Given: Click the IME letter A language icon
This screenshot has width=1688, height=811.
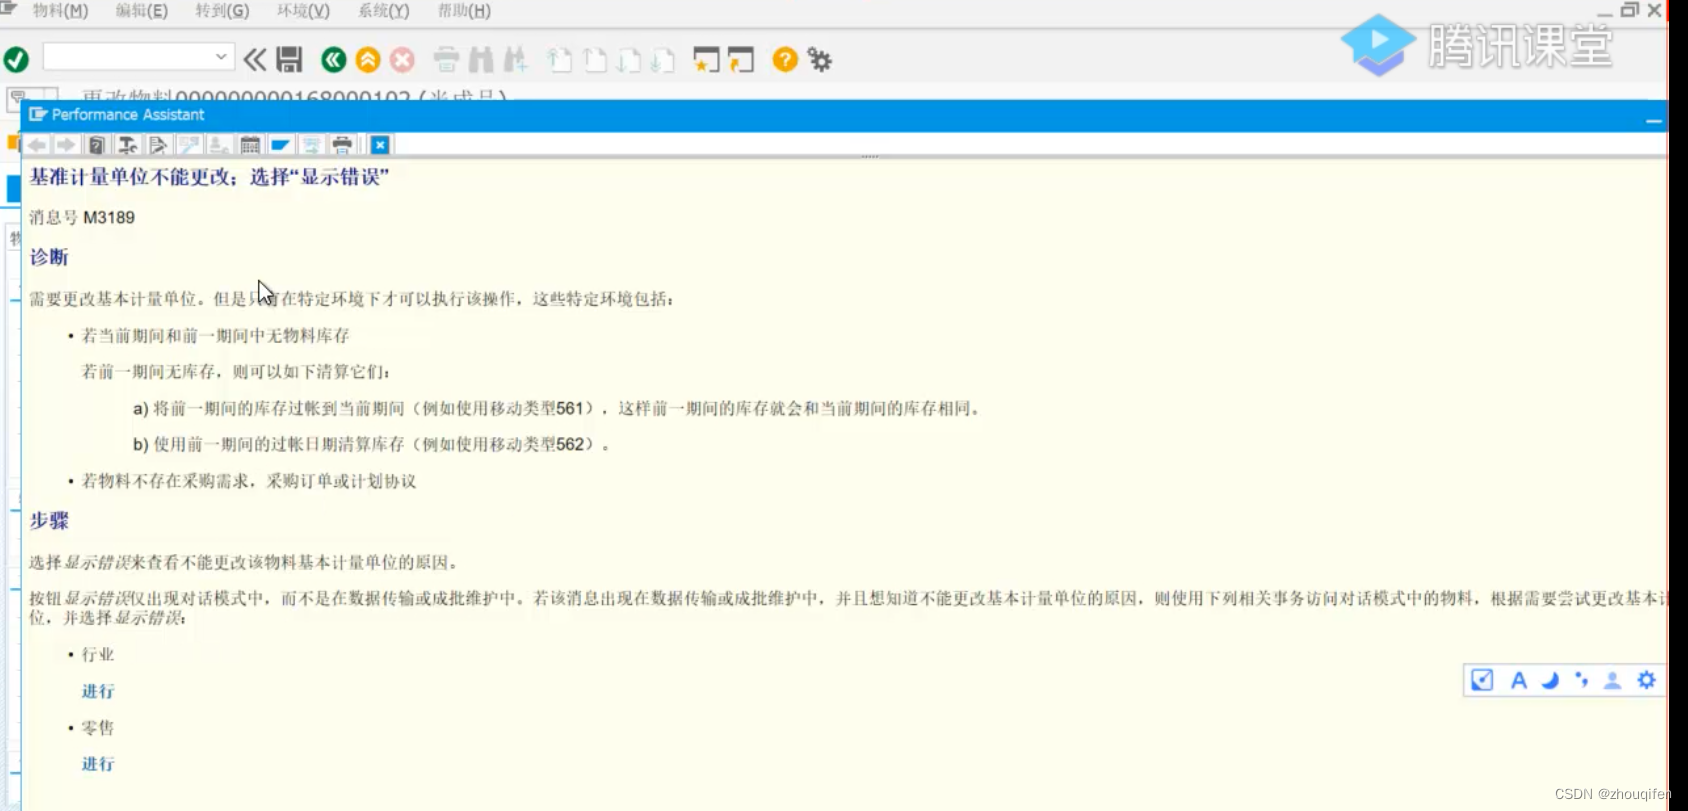Looking at the screenshot, I should (x=1518, y=681).
